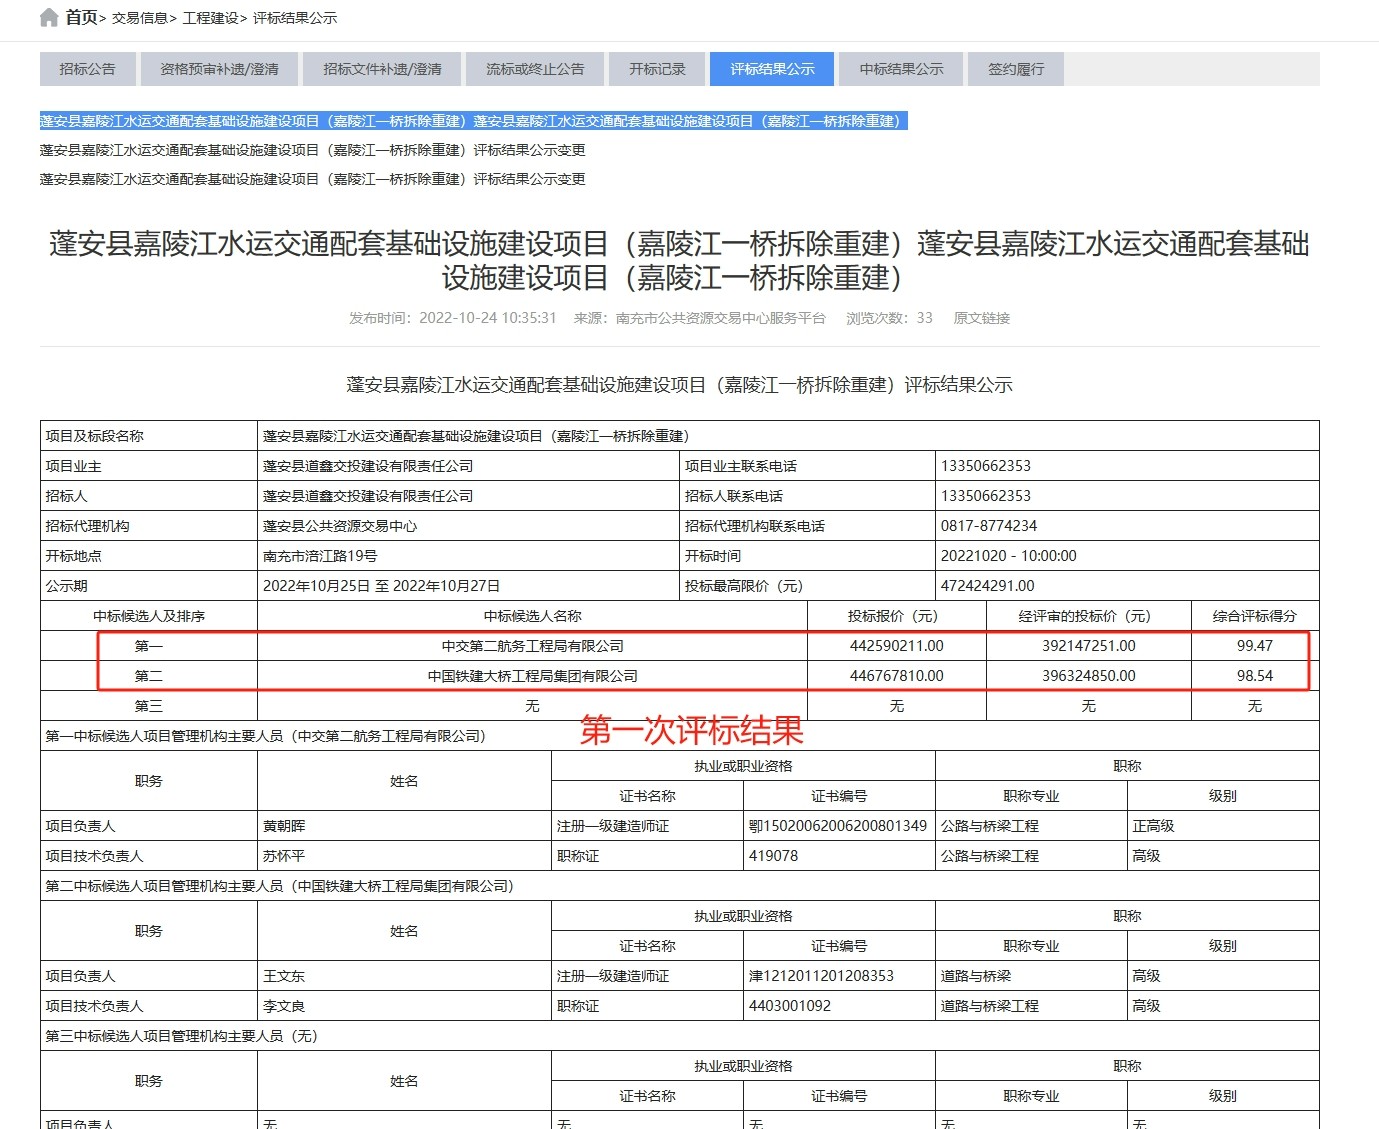Viewport: 1379px width, 1129px height.
Task: Click the home icon in breadcrumb
Action: click(49, 17)
